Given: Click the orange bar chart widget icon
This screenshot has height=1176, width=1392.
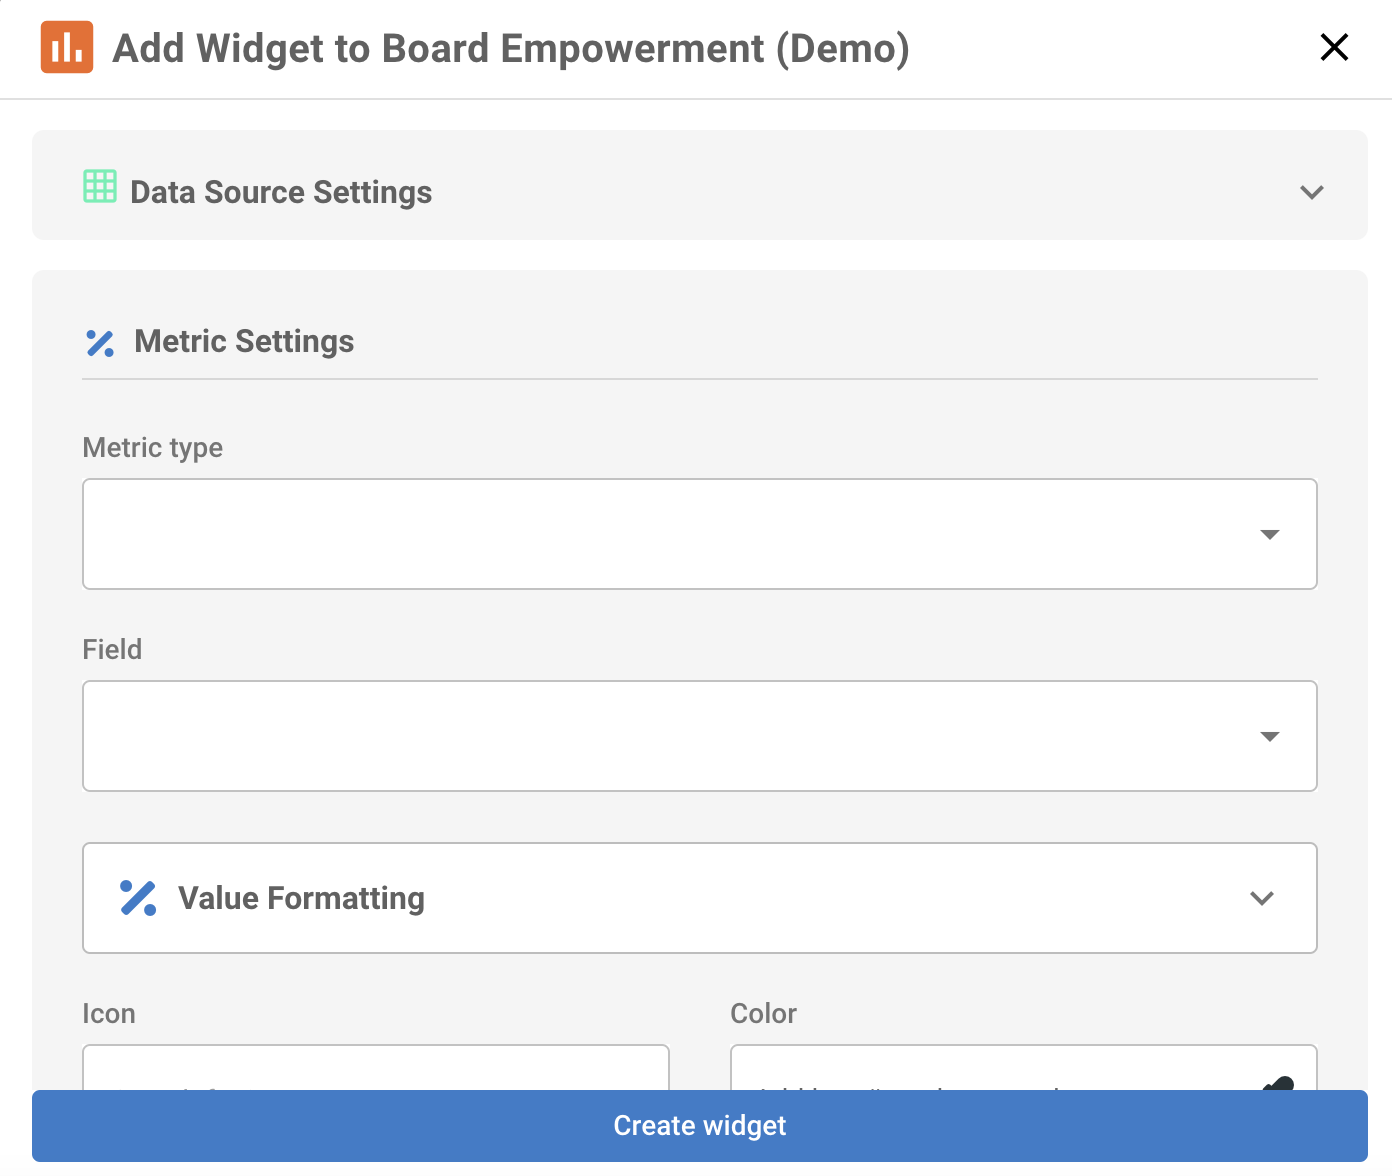Looking at the screenshot, I should tap(67, 47).
